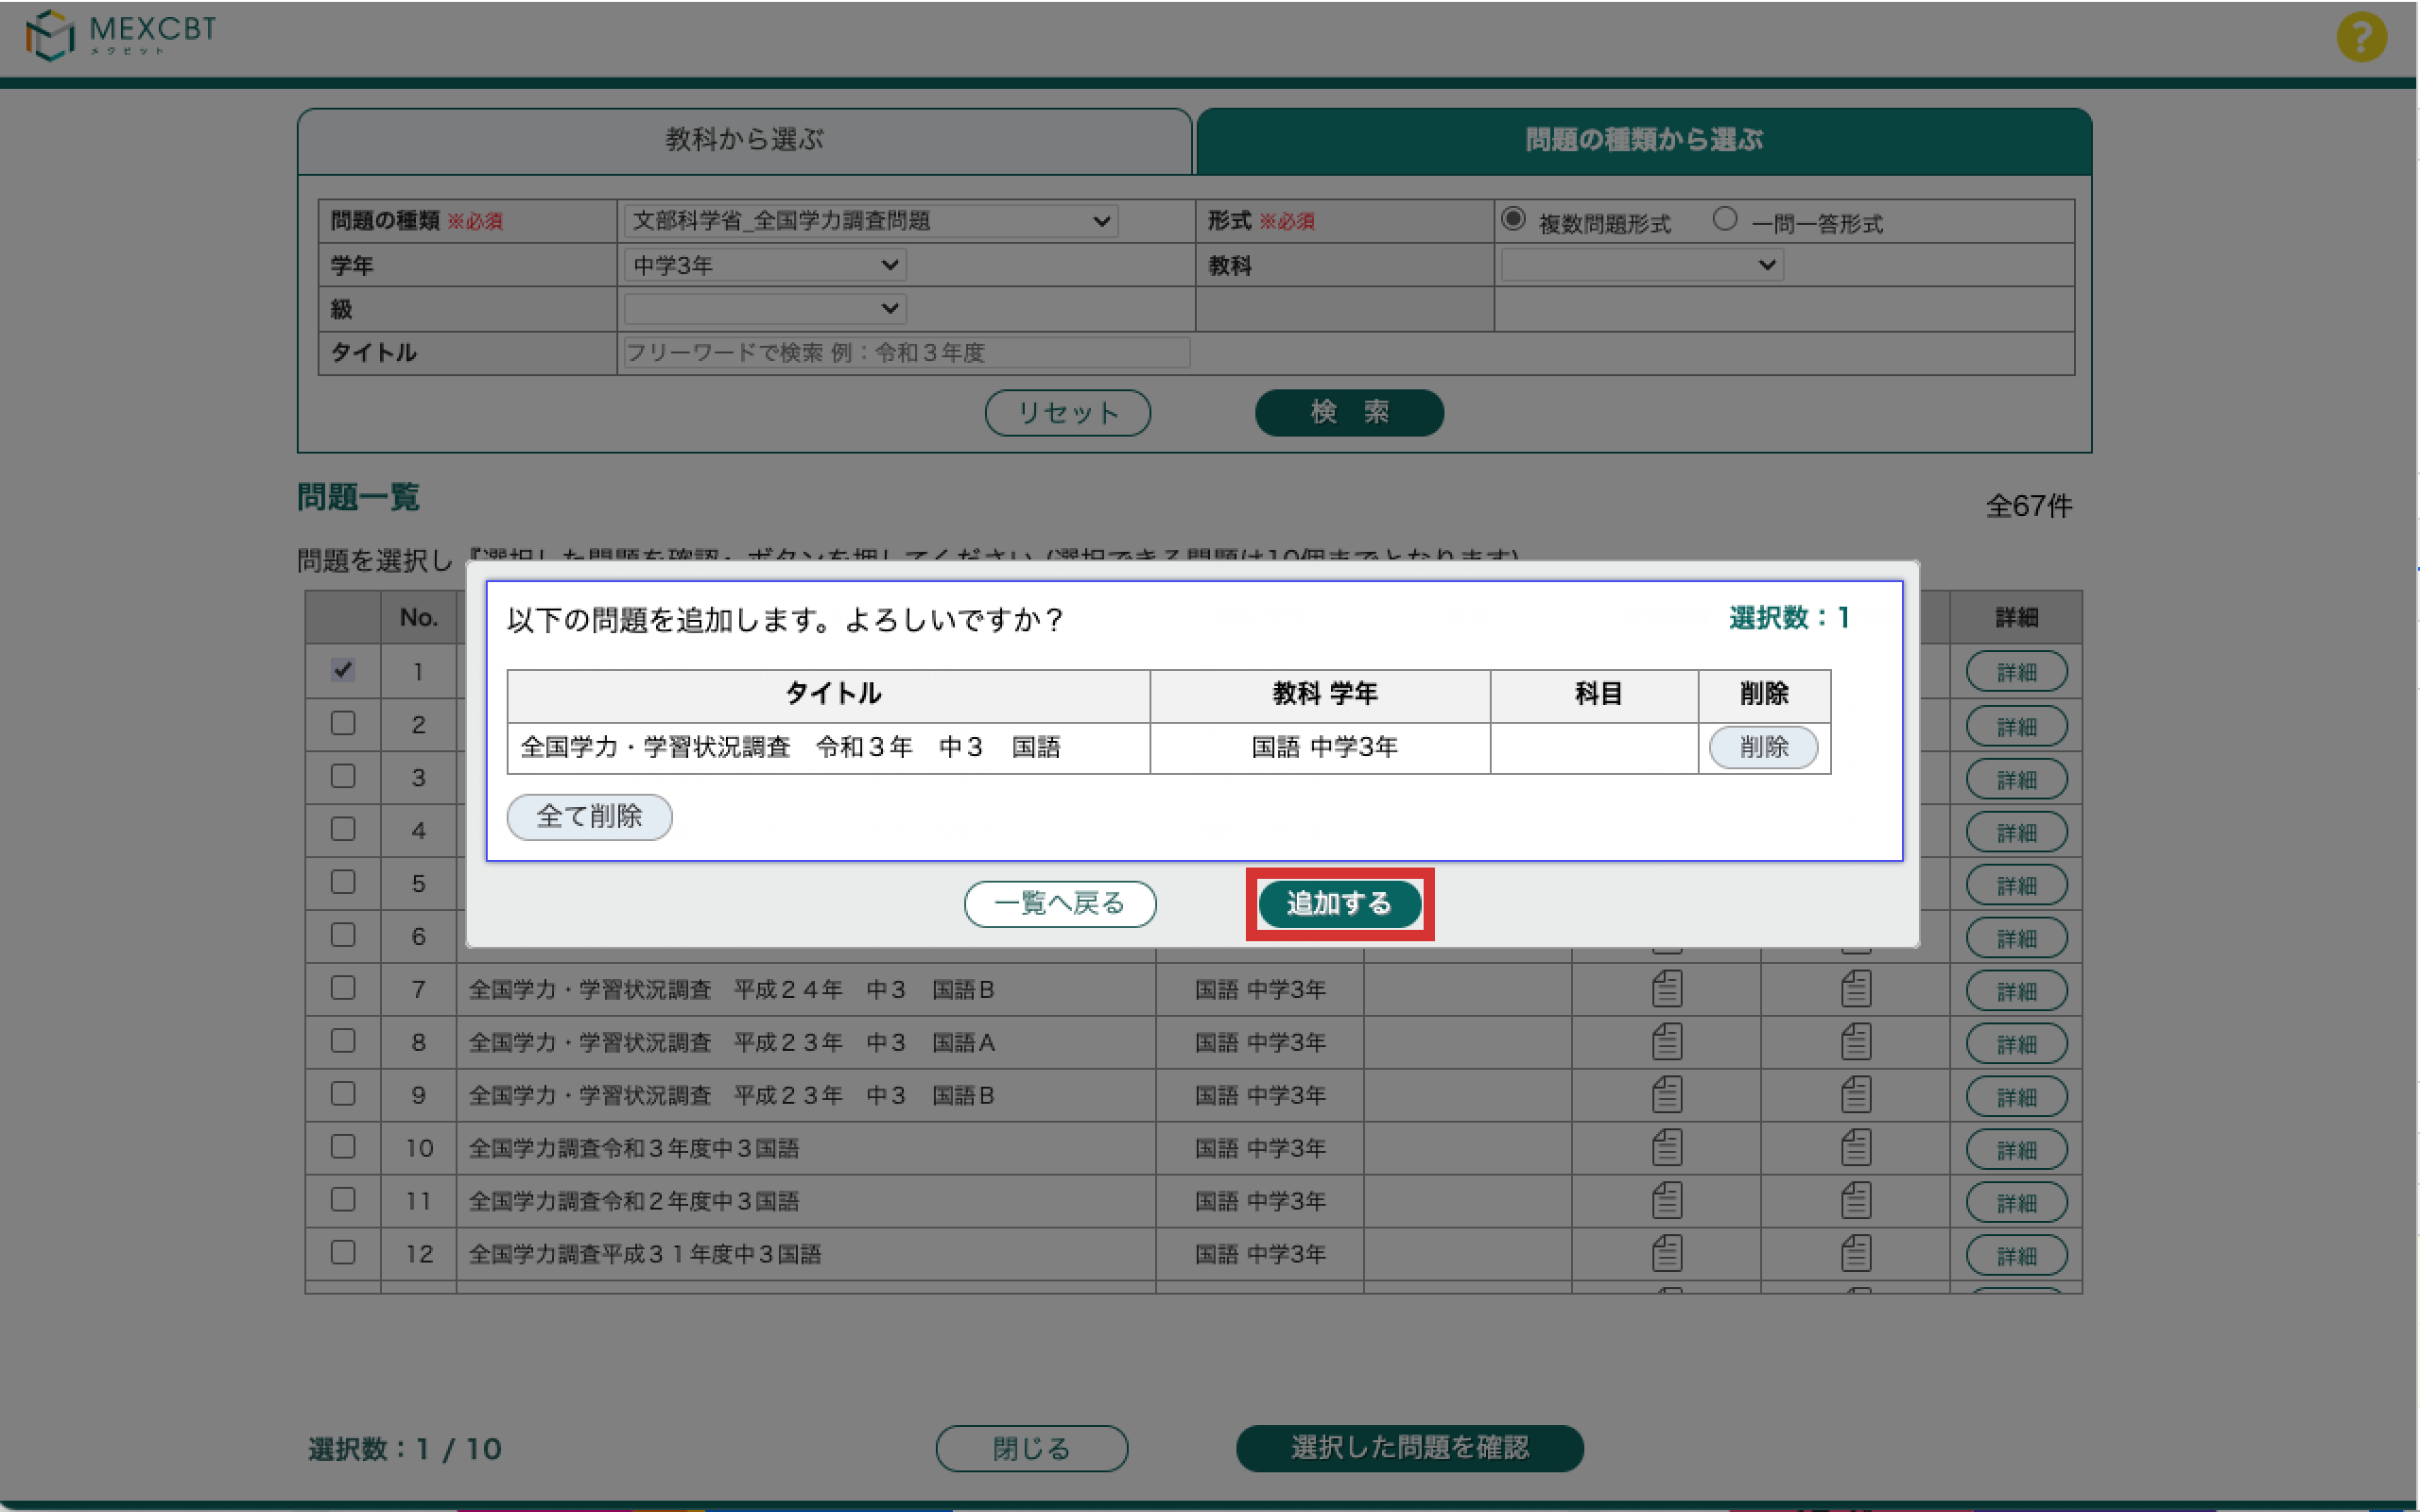2420x1512 pixels.
Task: Open first document icon in row 12
Action: [1666, 1254]
